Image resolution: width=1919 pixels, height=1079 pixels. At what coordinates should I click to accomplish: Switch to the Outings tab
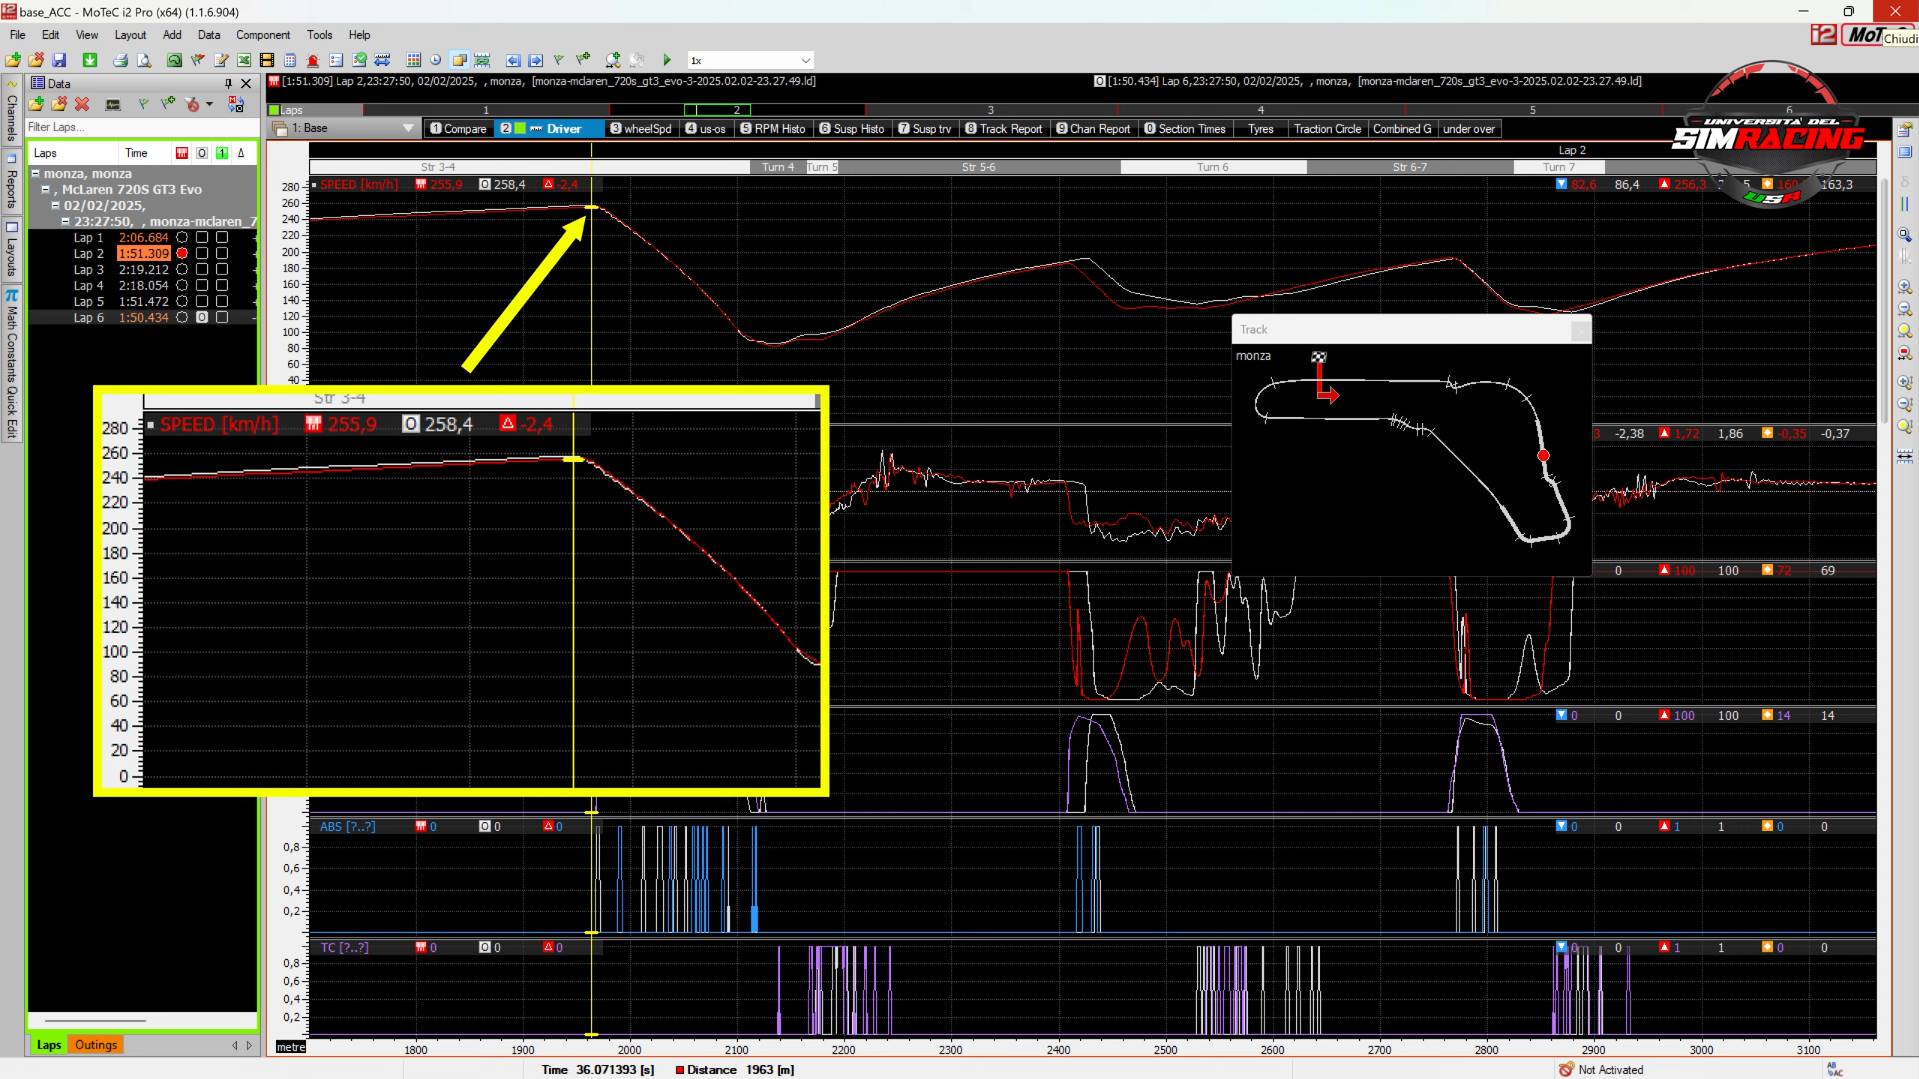coord(96,1044)
